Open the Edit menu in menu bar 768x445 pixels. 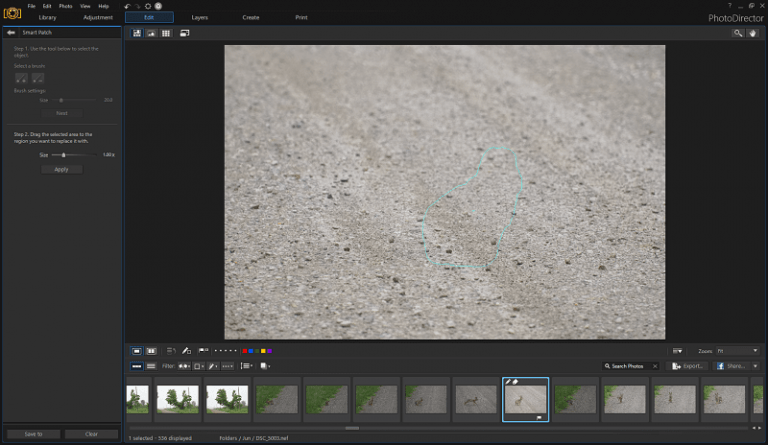(47, 6)
